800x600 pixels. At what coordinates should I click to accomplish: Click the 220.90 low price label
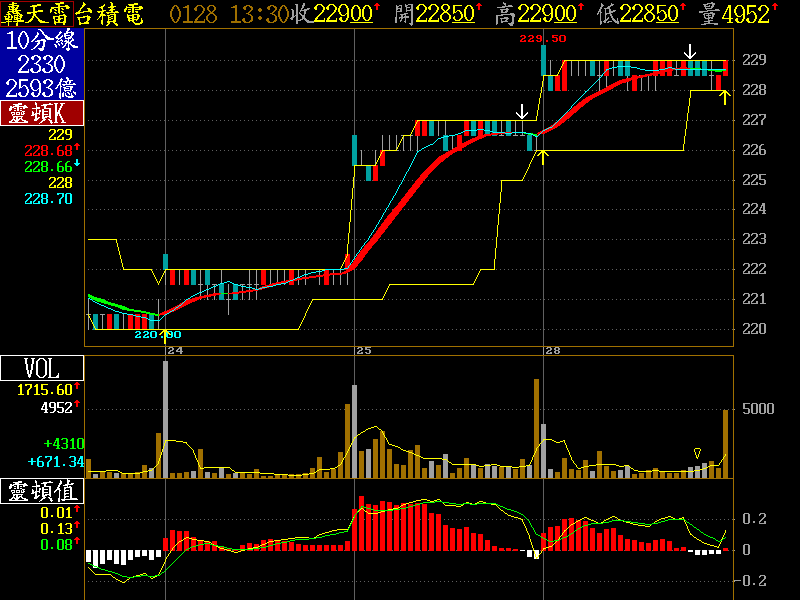click(158, 334)
